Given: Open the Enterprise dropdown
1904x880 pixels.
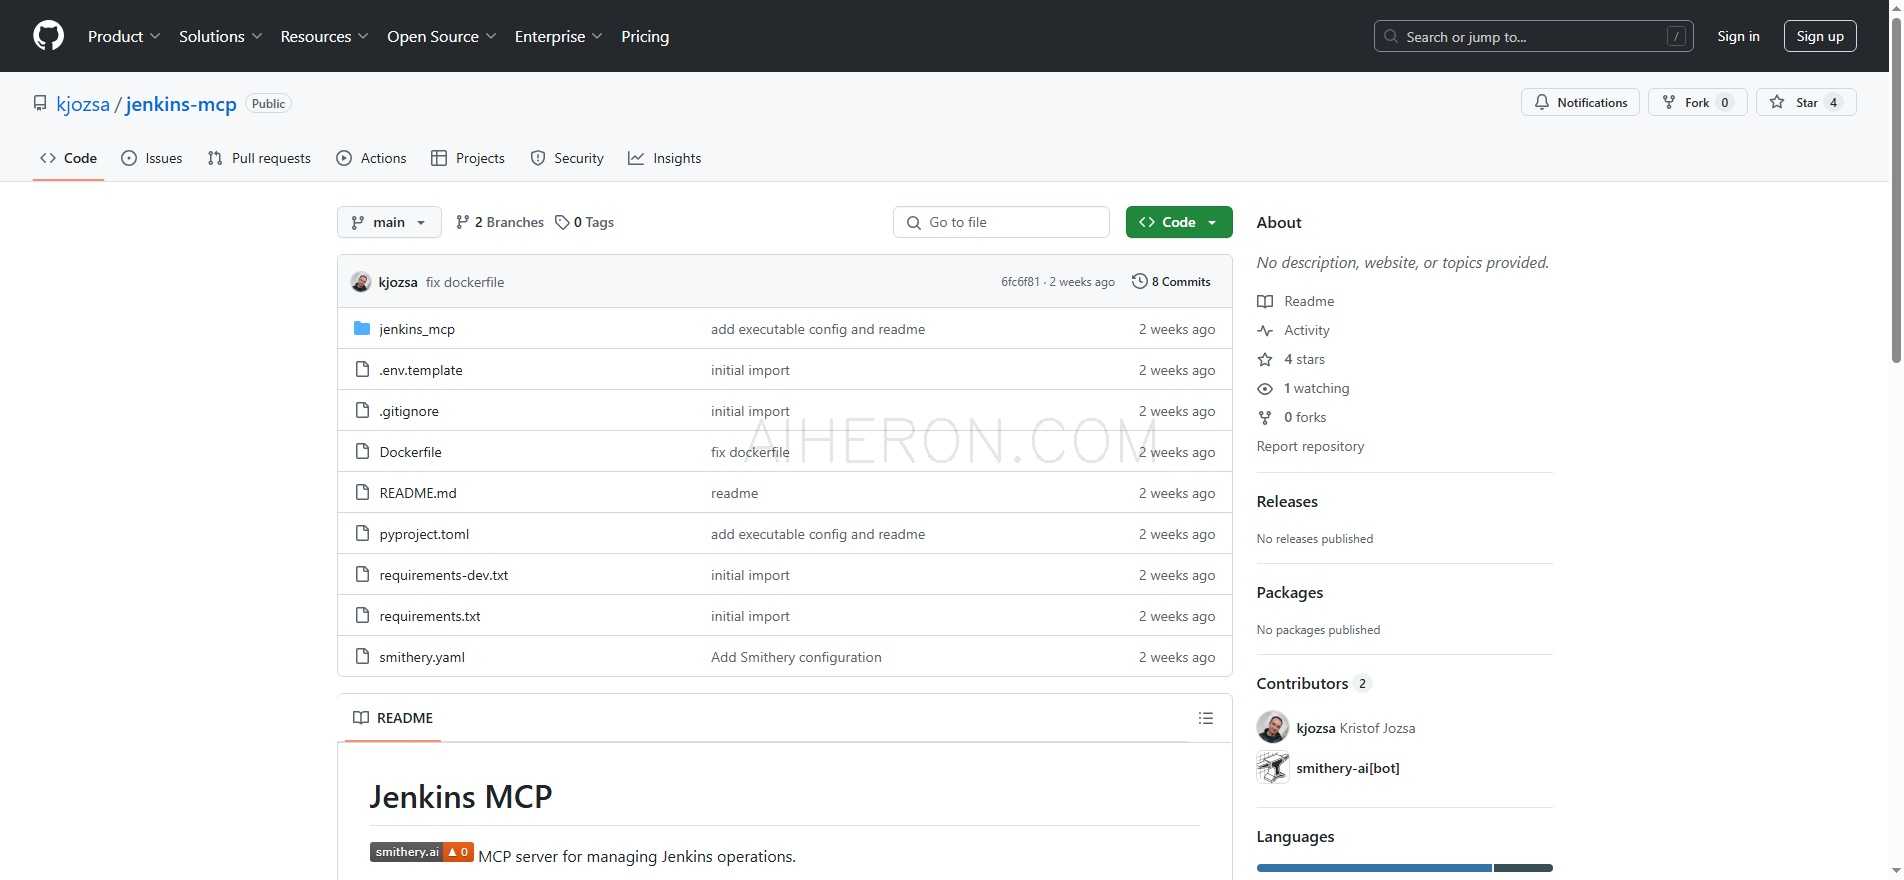Looking at the screenshot, I should [x=558, y=36].
